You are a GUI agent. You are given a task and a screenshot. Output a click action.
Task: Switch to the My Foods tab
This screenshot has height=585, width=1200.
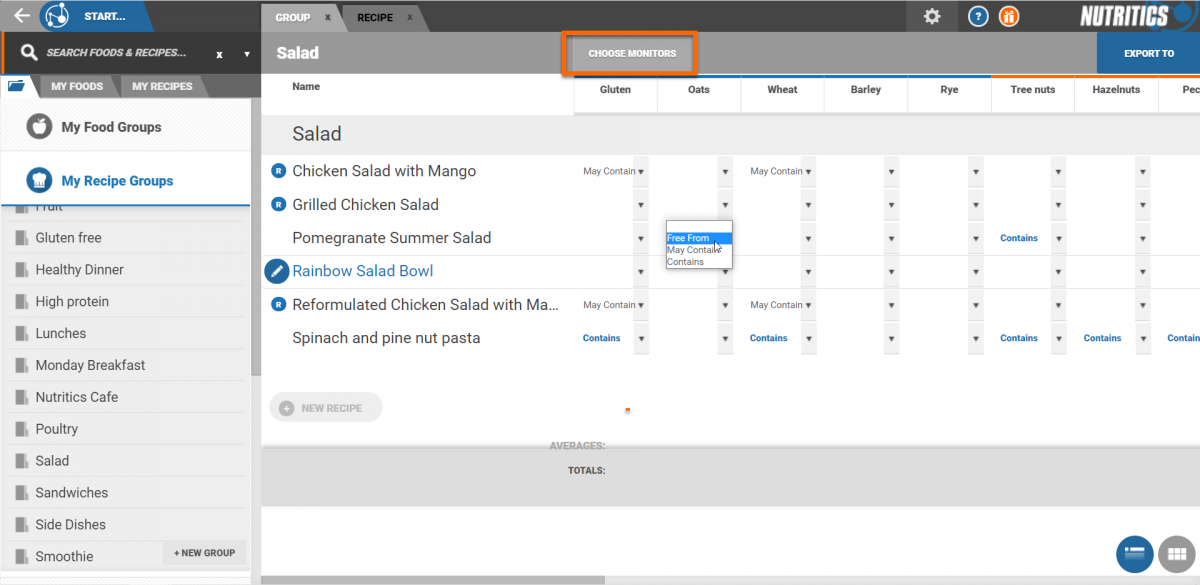pos(77,87)
